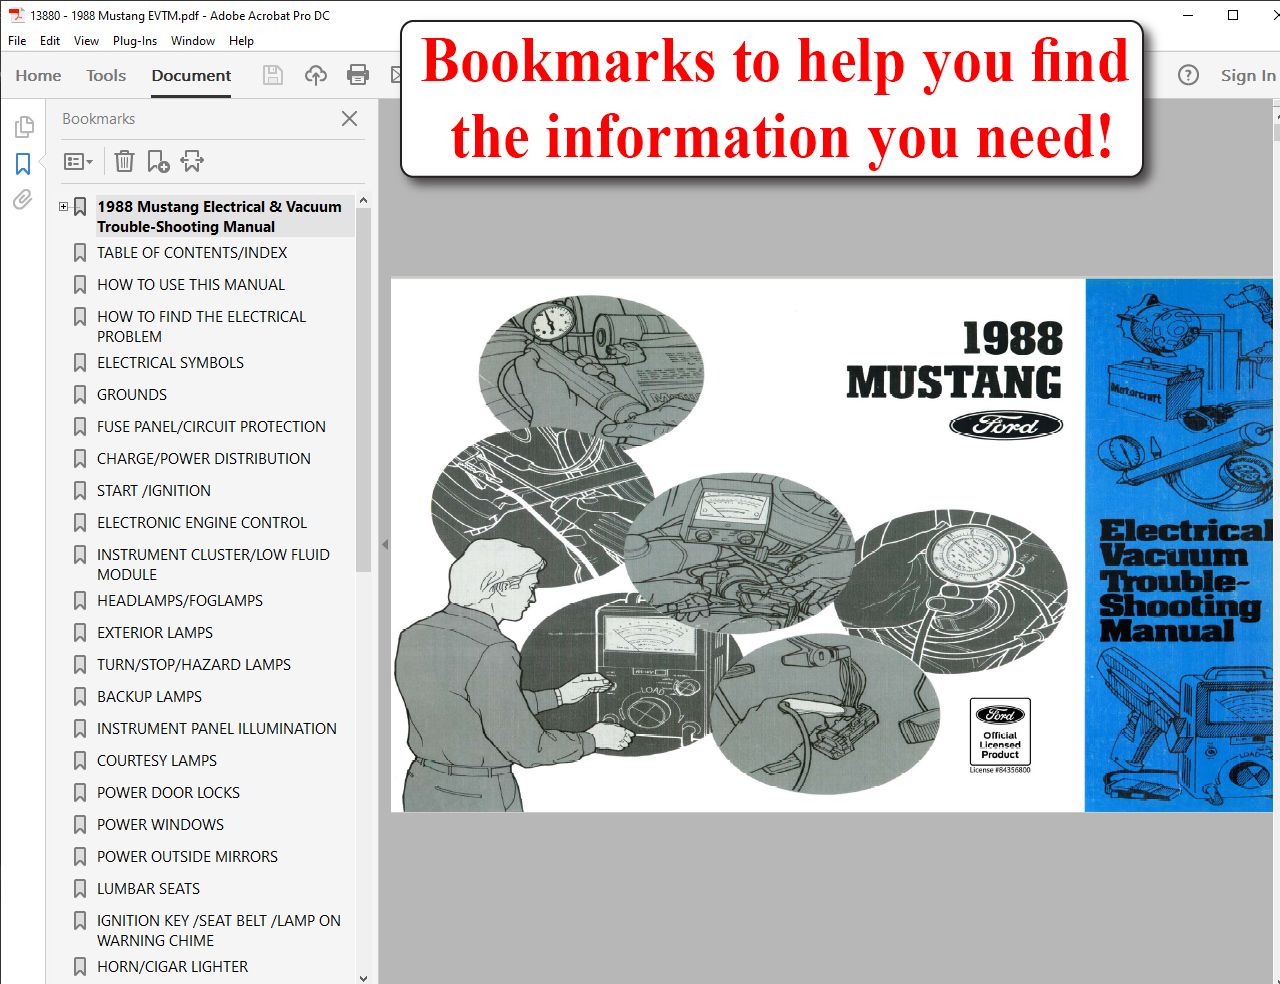Select the Document tab

[x=191, y=75]
